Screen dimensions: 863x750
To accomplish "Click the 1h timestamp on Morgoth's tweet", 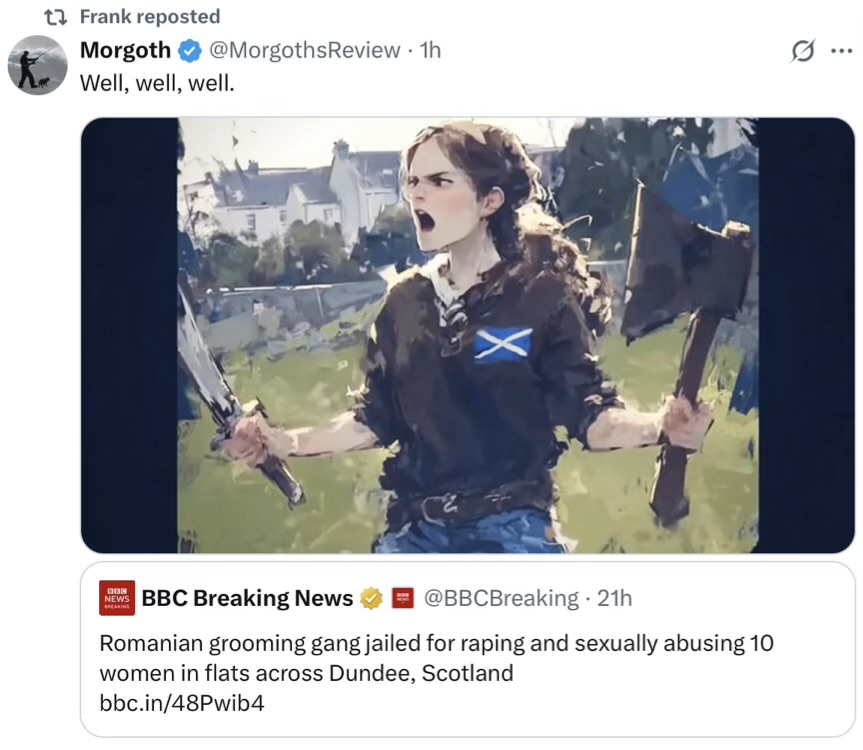I will coord(430,49).
